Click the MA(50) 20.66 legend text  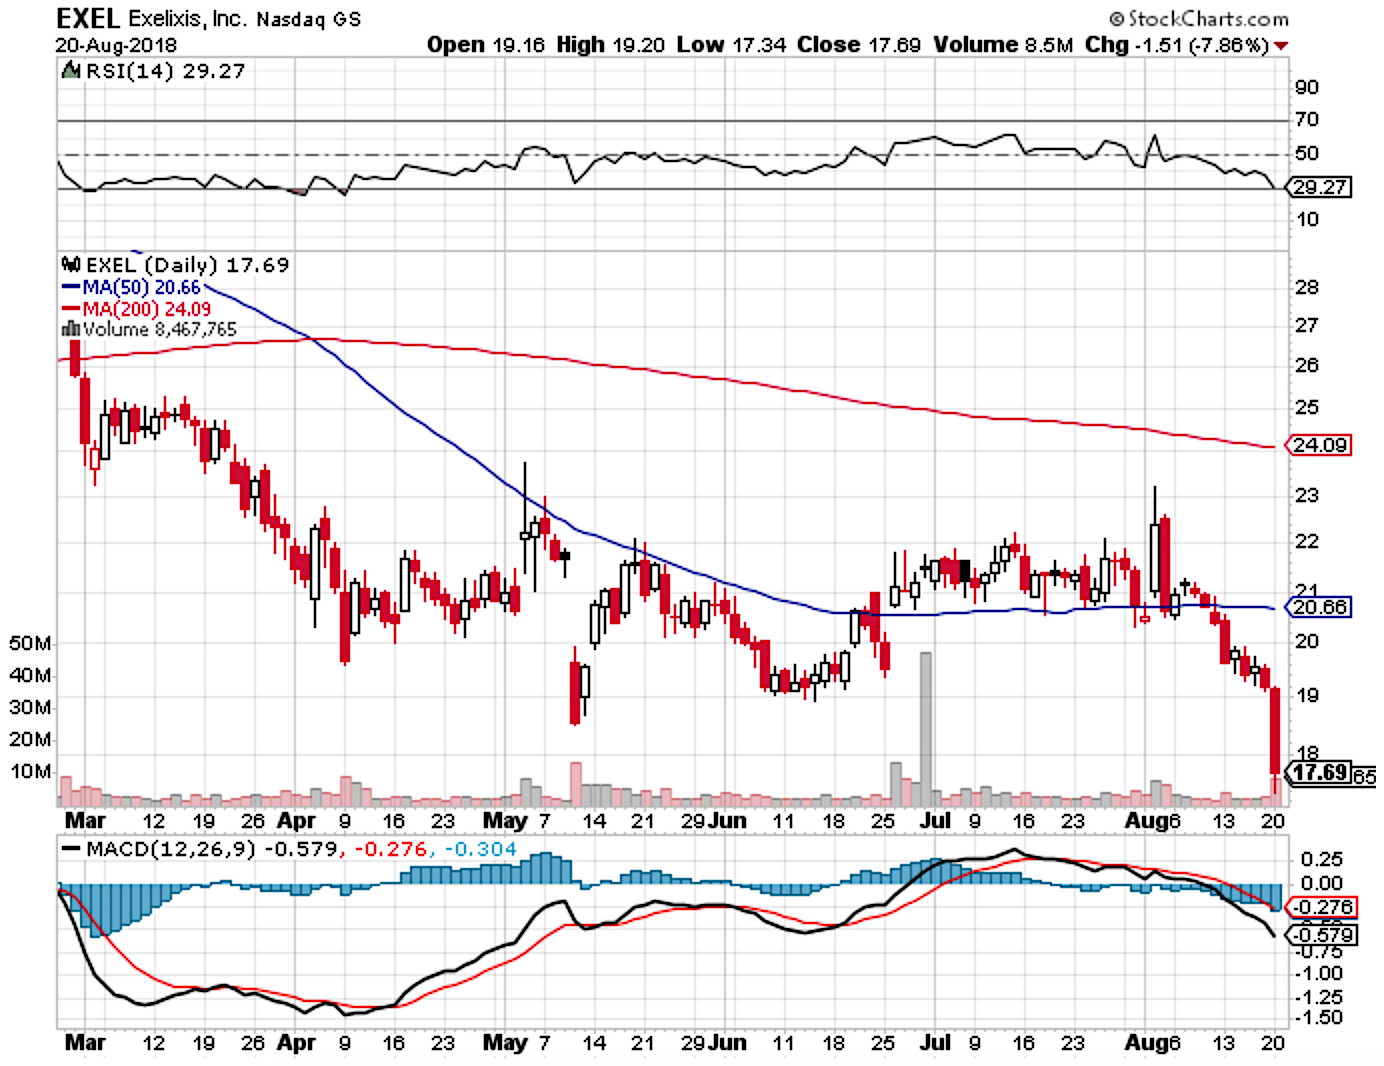[141, 288]
